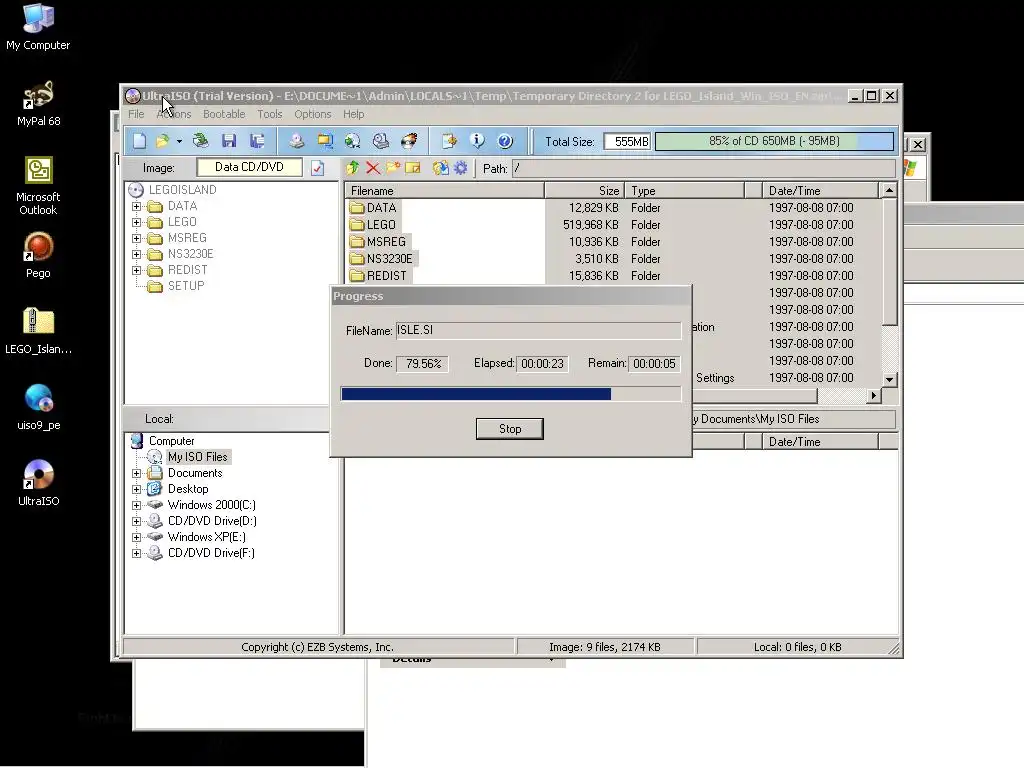This screenshot has height=768, width=1024.
Task: Open the Bootable menu
Action: tap(224, 114)
